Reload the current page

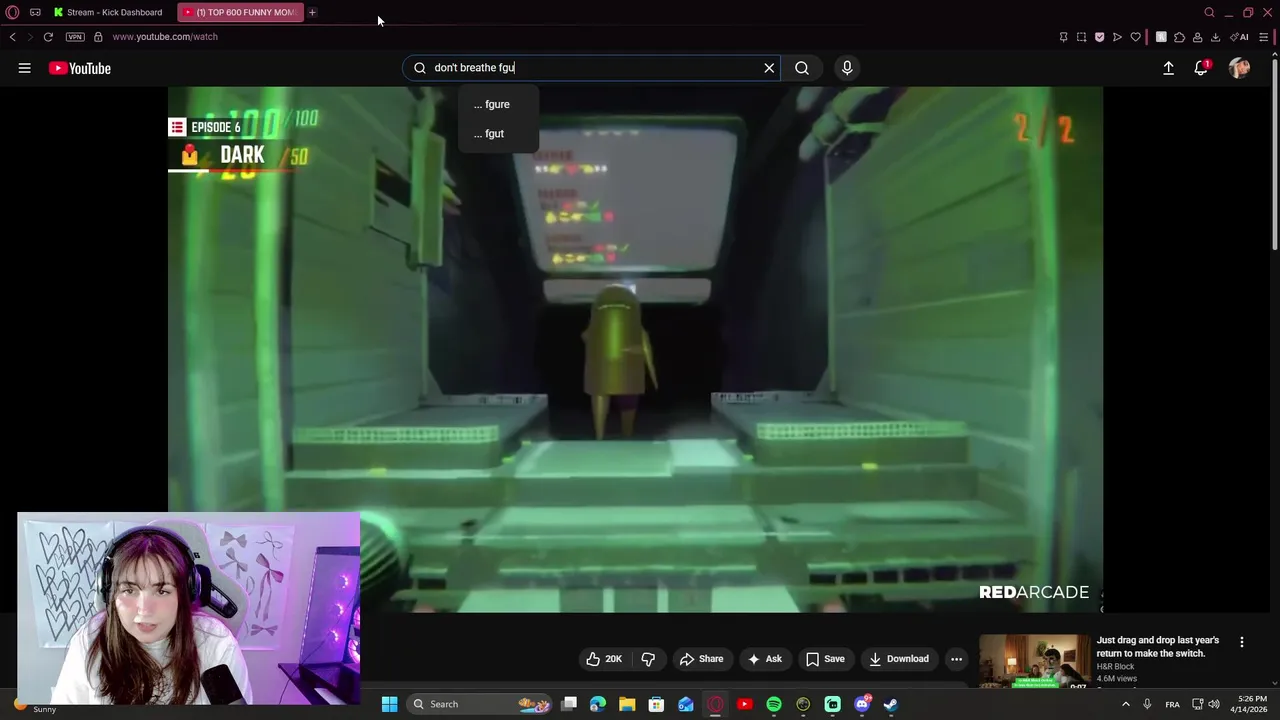48,37
